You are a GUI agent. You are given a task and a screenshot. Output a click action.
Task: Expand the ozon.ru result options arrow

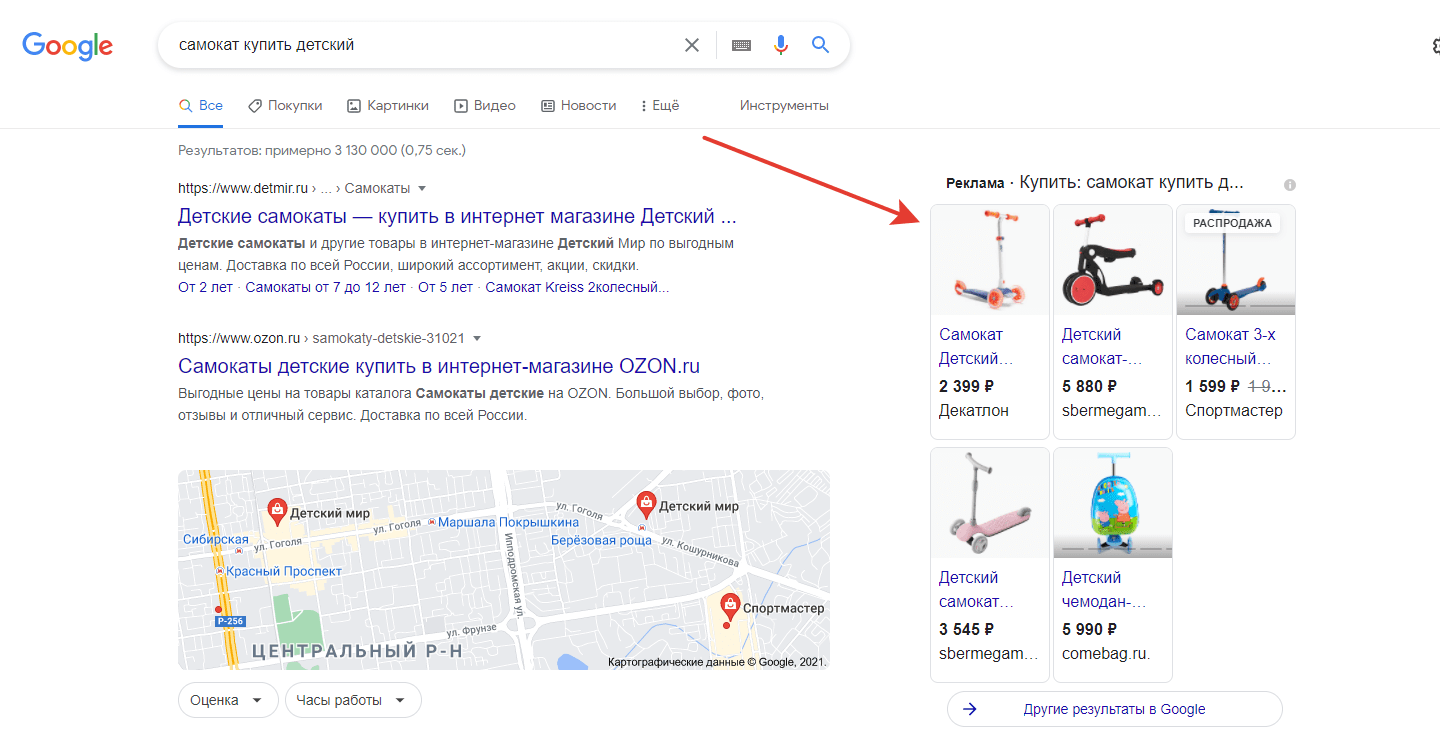(x=477, y=338)
